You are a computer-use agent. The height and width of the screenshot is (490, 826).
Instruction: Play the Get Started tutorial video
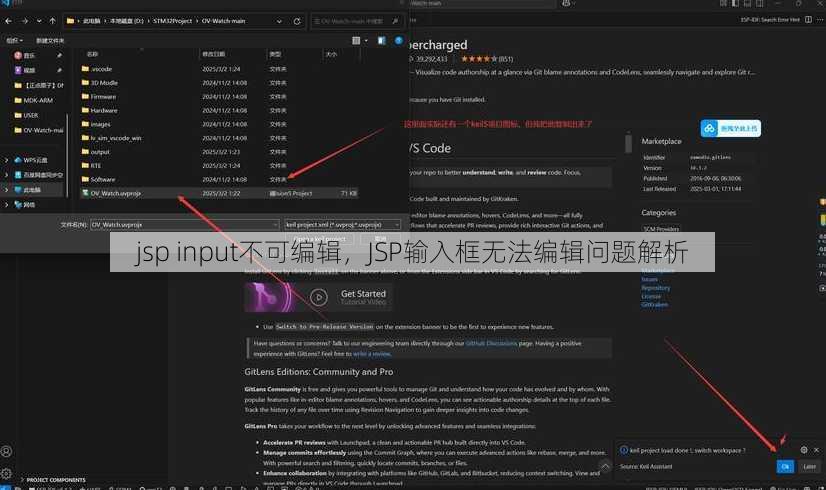318,297
